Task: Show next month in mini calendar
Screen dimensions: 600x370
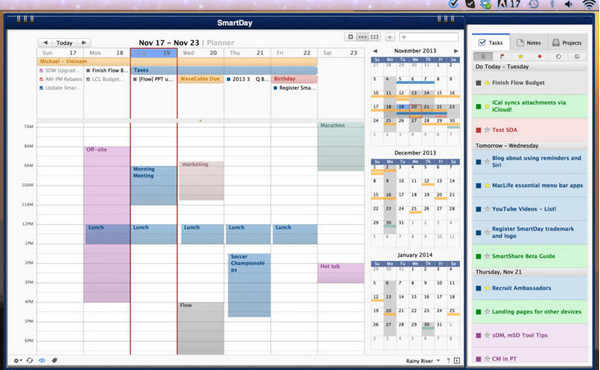Action: (456, 51)
